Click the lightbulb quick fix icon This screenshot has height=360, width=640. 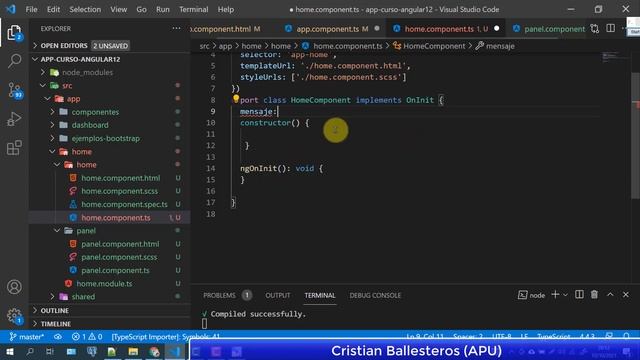pyautogui.click(x=236, y=99)
